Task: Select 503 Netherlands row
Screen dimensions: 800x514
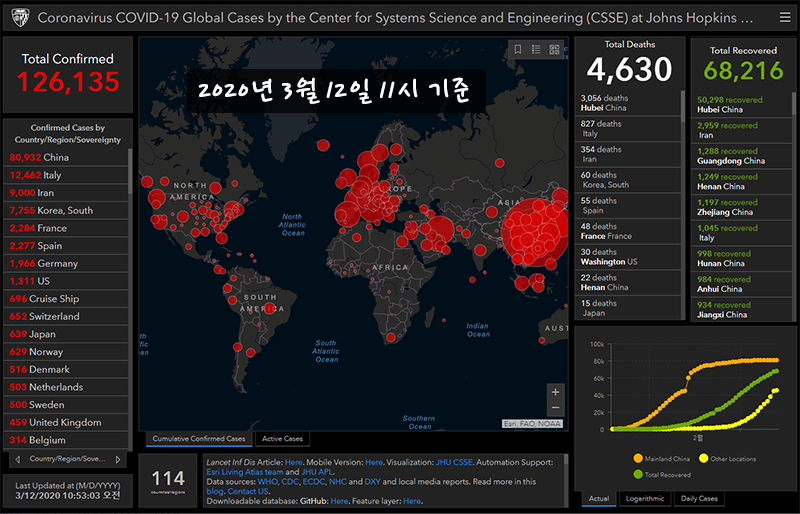Action: tap(66, 387)
